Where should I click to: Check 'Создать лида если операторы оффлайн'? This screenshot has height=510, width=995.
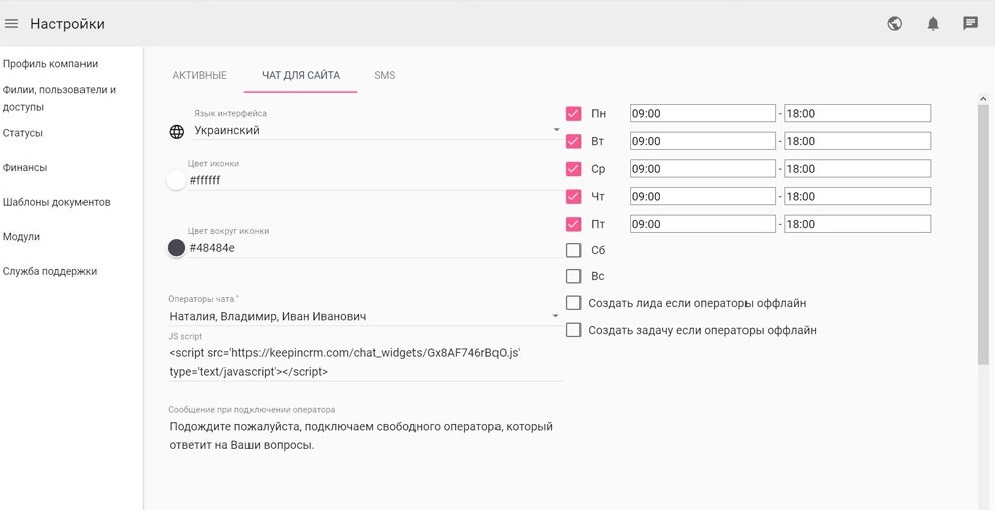coord(573,303)
